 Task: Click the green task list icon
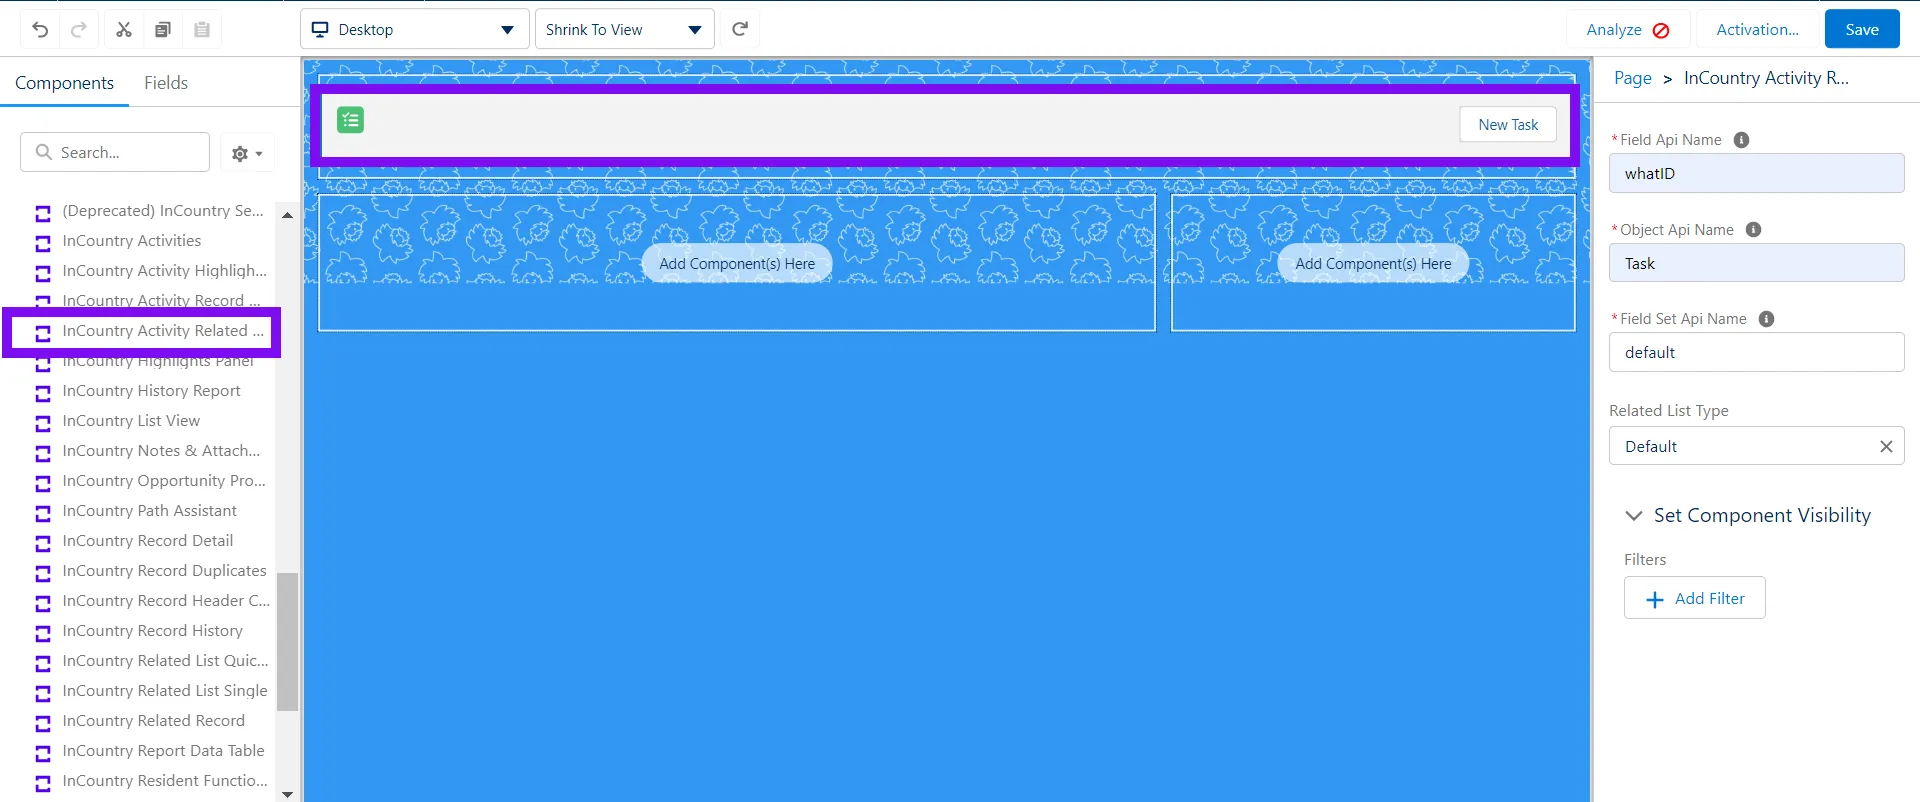(x=350, y=121)
